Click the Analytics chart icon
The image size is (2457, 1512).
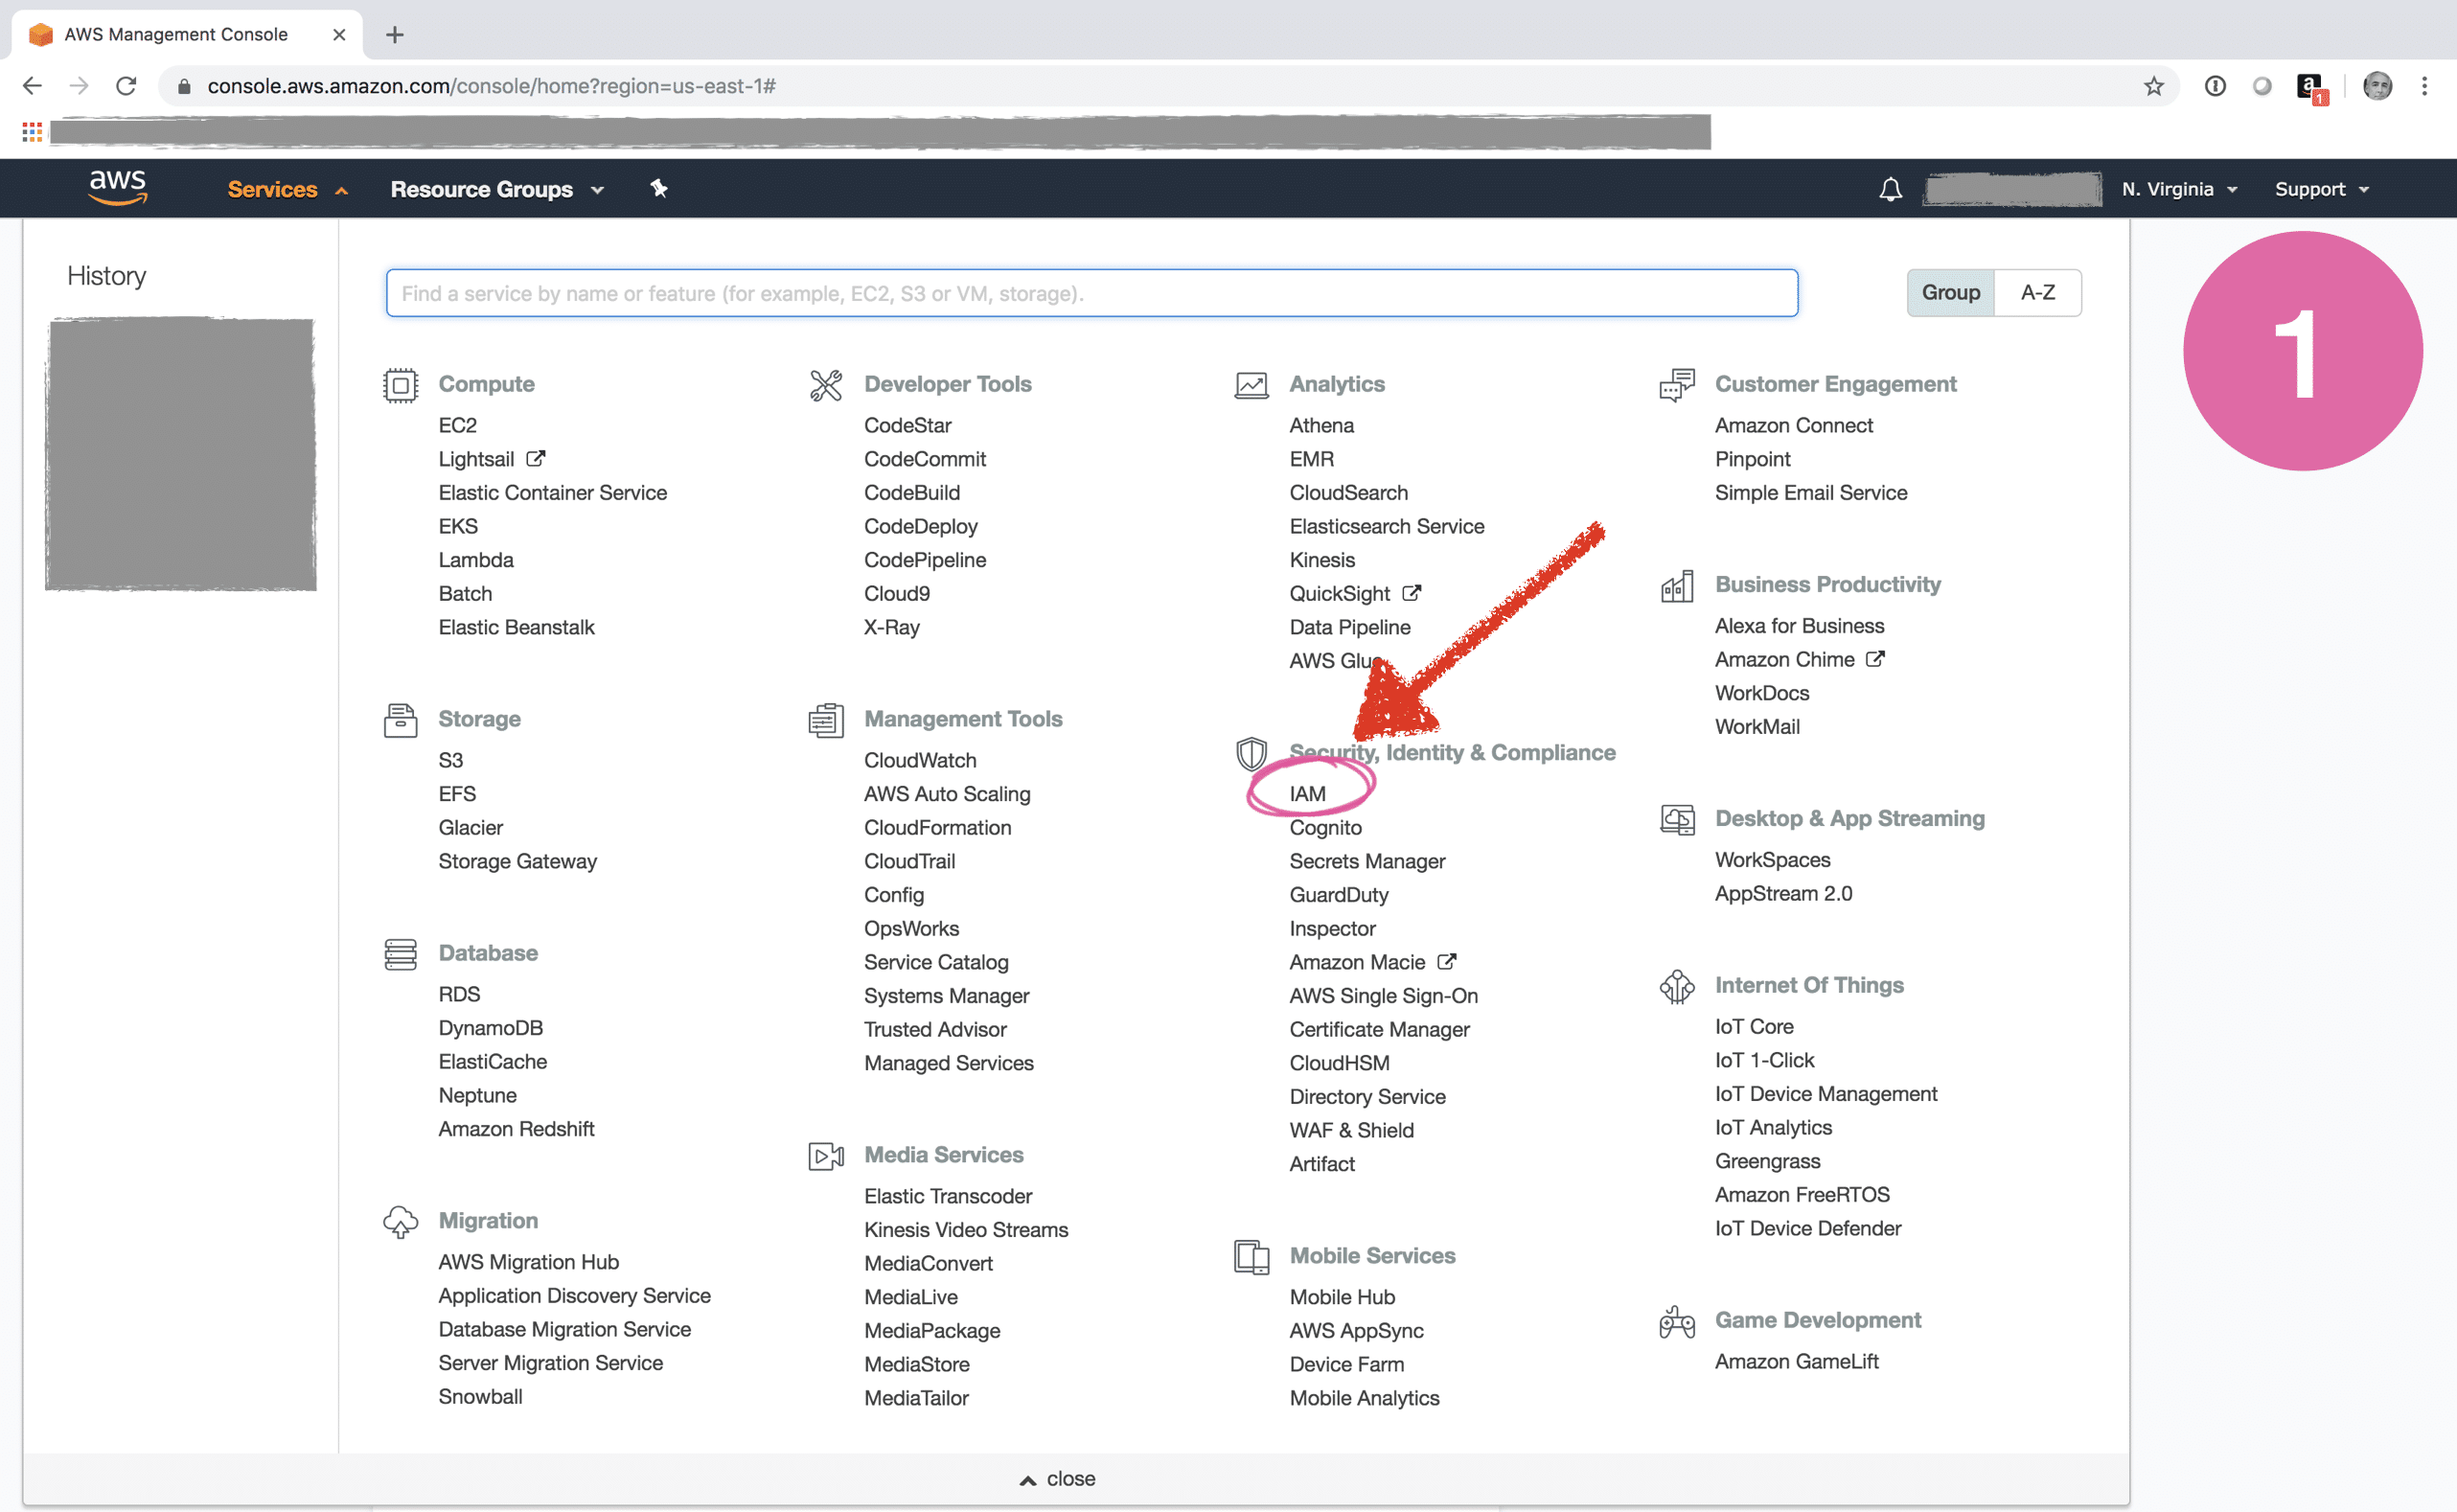click(x=1251, y=385)
